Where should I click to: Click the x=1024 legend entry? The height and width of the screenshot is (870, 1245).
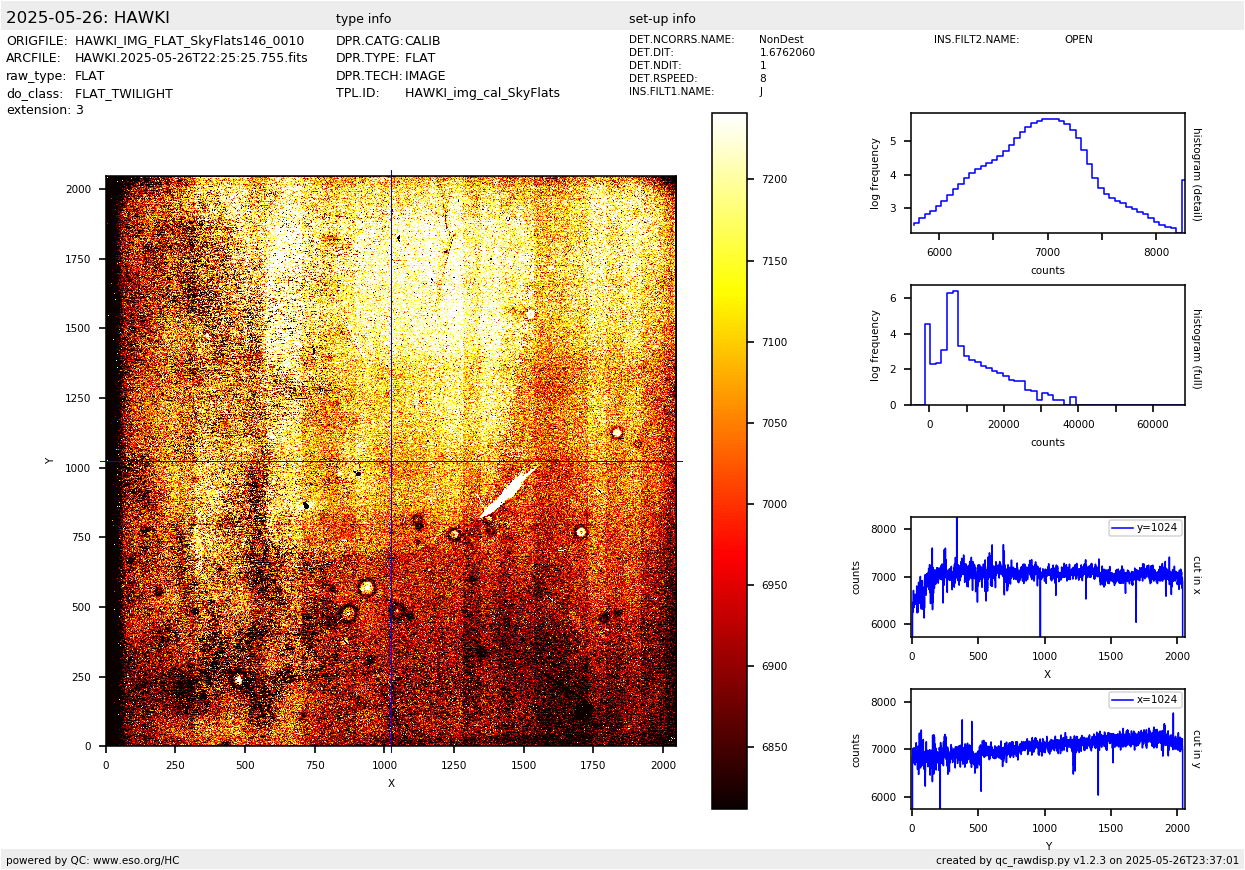pos(1145,700)
